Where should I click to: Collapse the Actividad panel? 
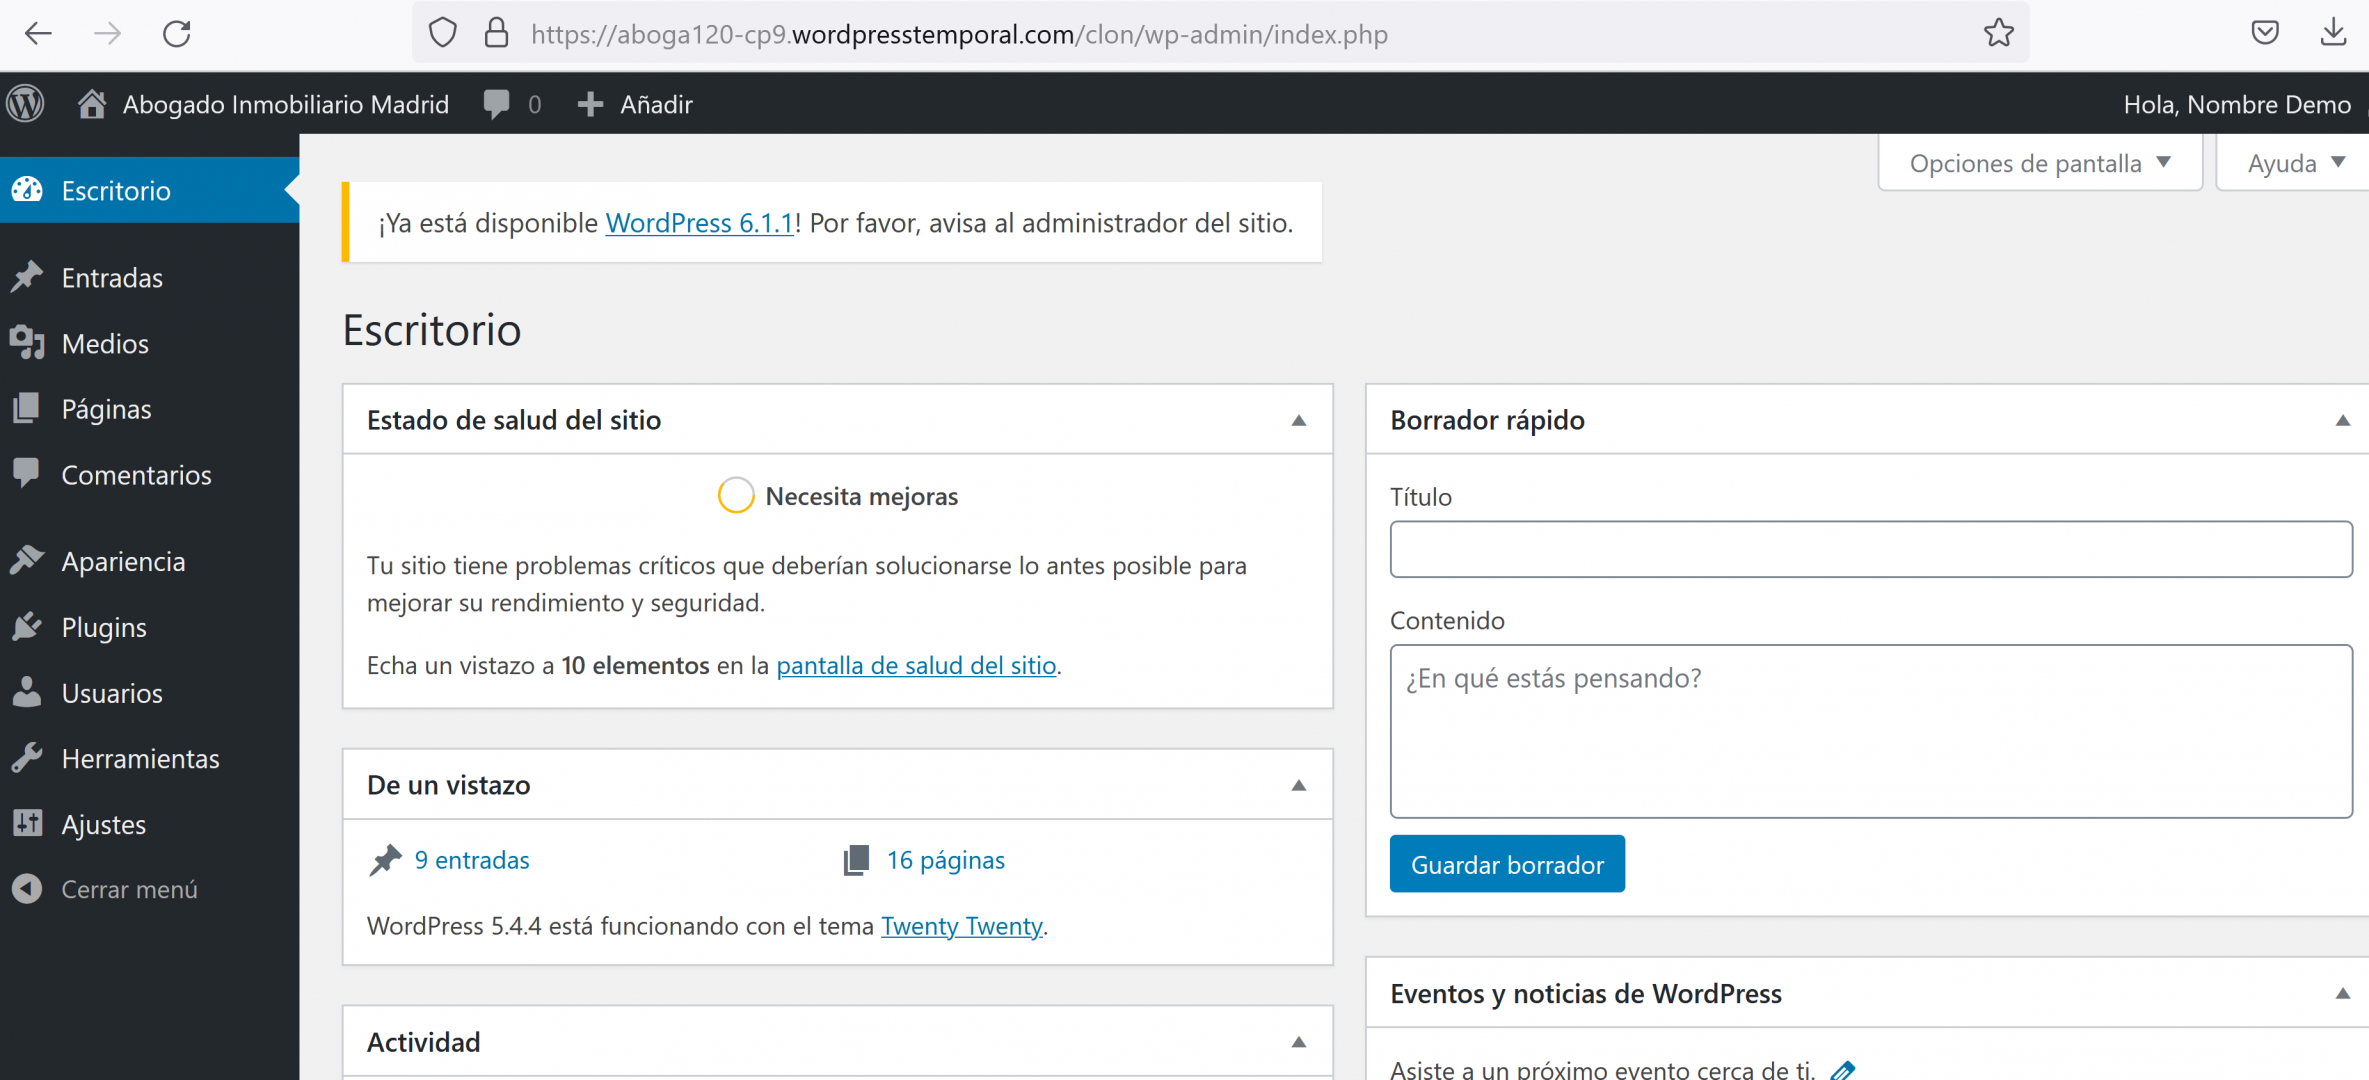tap(1298, 1042)
